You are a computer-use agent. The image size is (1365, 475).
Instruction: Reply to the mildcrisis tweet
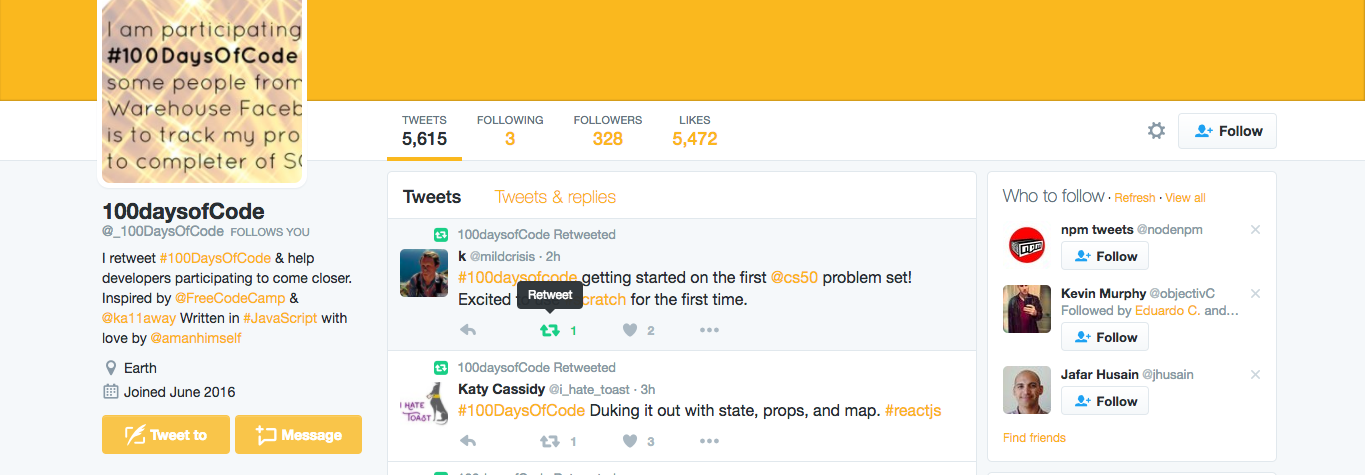tap(467, 330)
